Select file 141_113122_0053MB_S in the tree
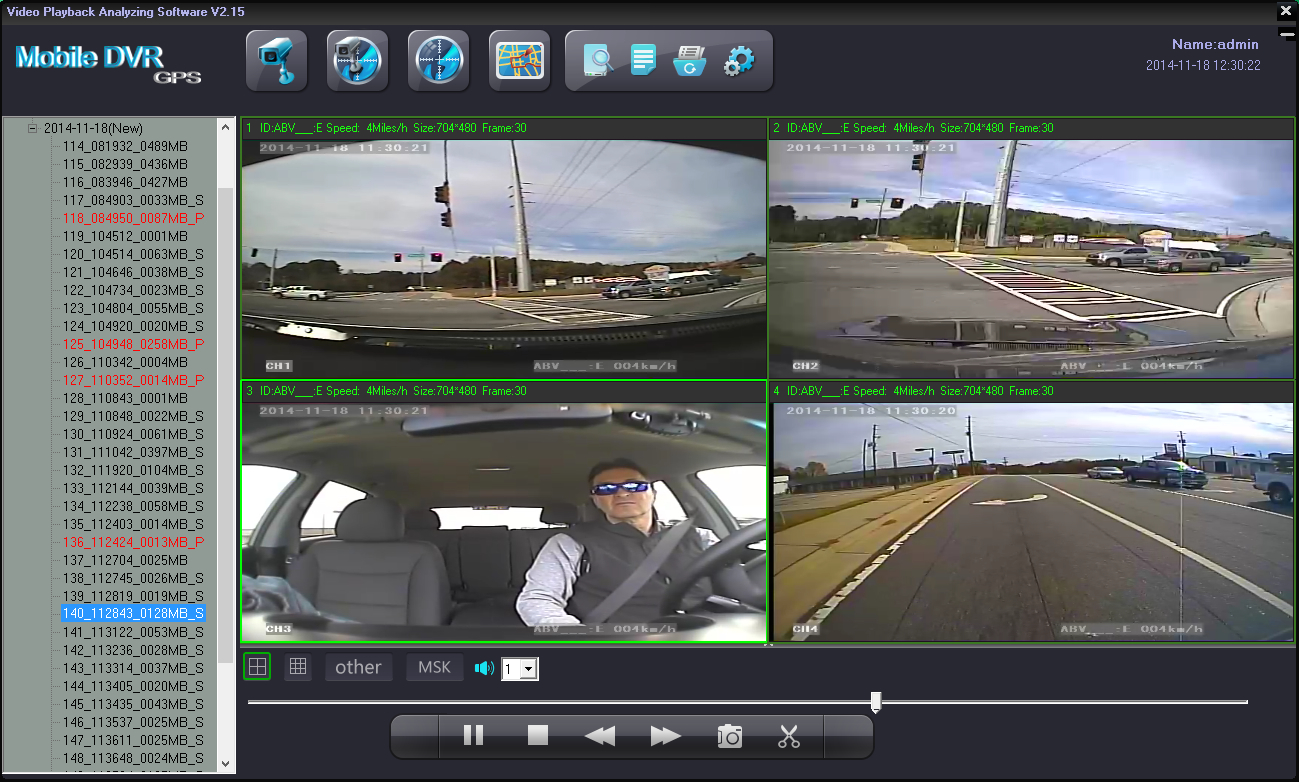The image size is (1299, 782). [x=133, y=632]
